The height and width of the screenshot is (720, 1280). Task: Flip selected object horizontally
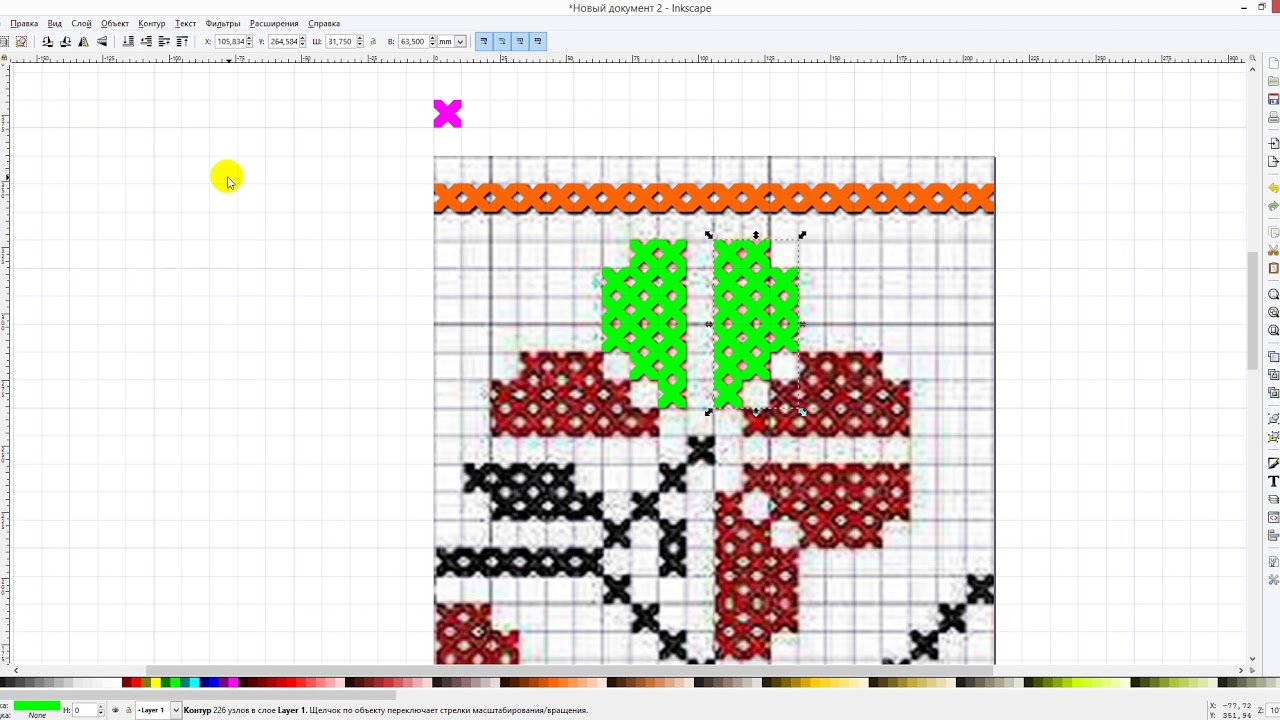[x=83, y=41]
